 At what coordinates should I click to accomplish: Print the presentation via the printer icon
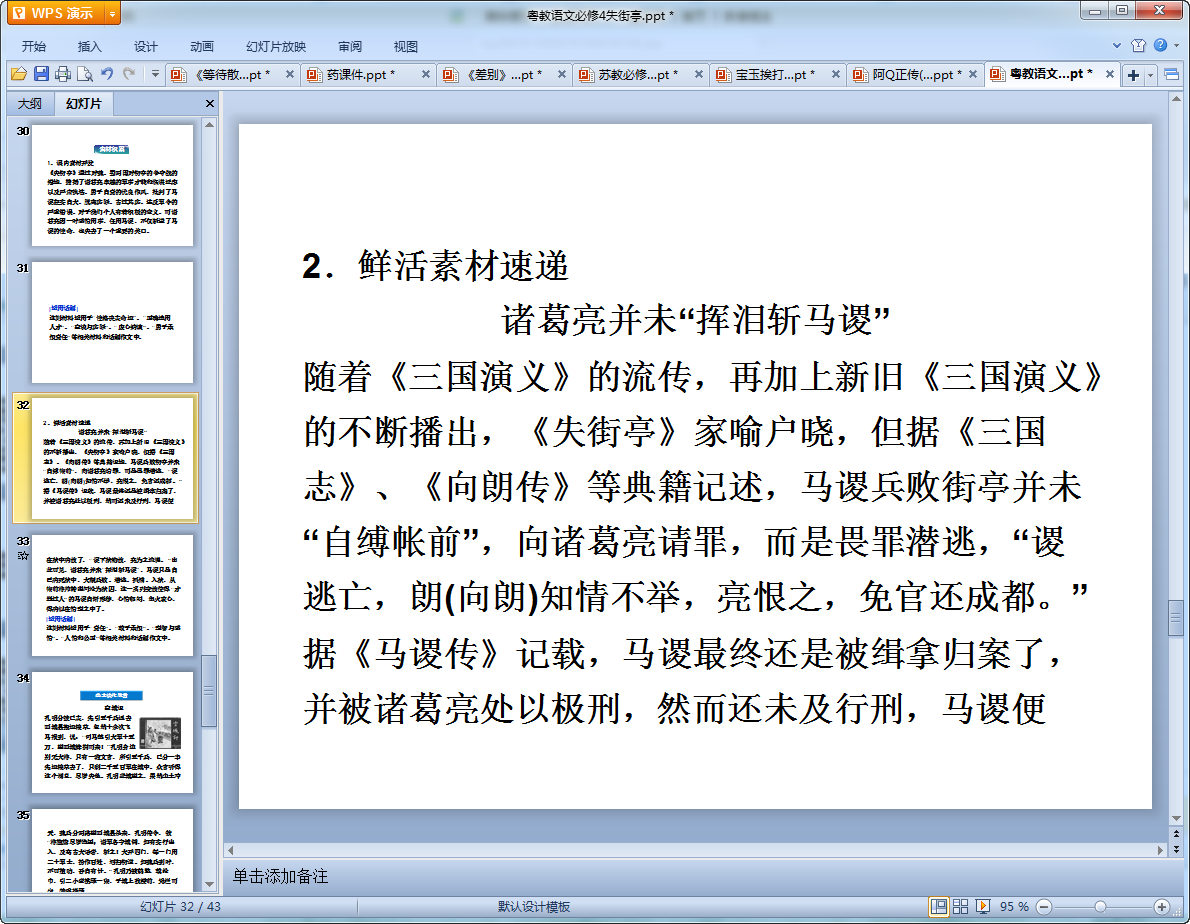pyautogui.click(x=63, y=74)
